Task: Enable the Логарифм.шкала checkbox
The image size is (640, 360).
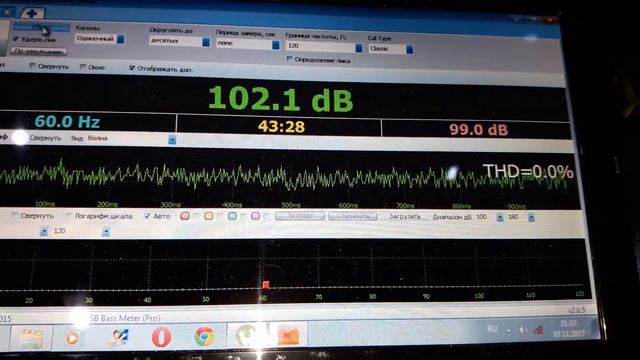Action: tap(68, 216)
